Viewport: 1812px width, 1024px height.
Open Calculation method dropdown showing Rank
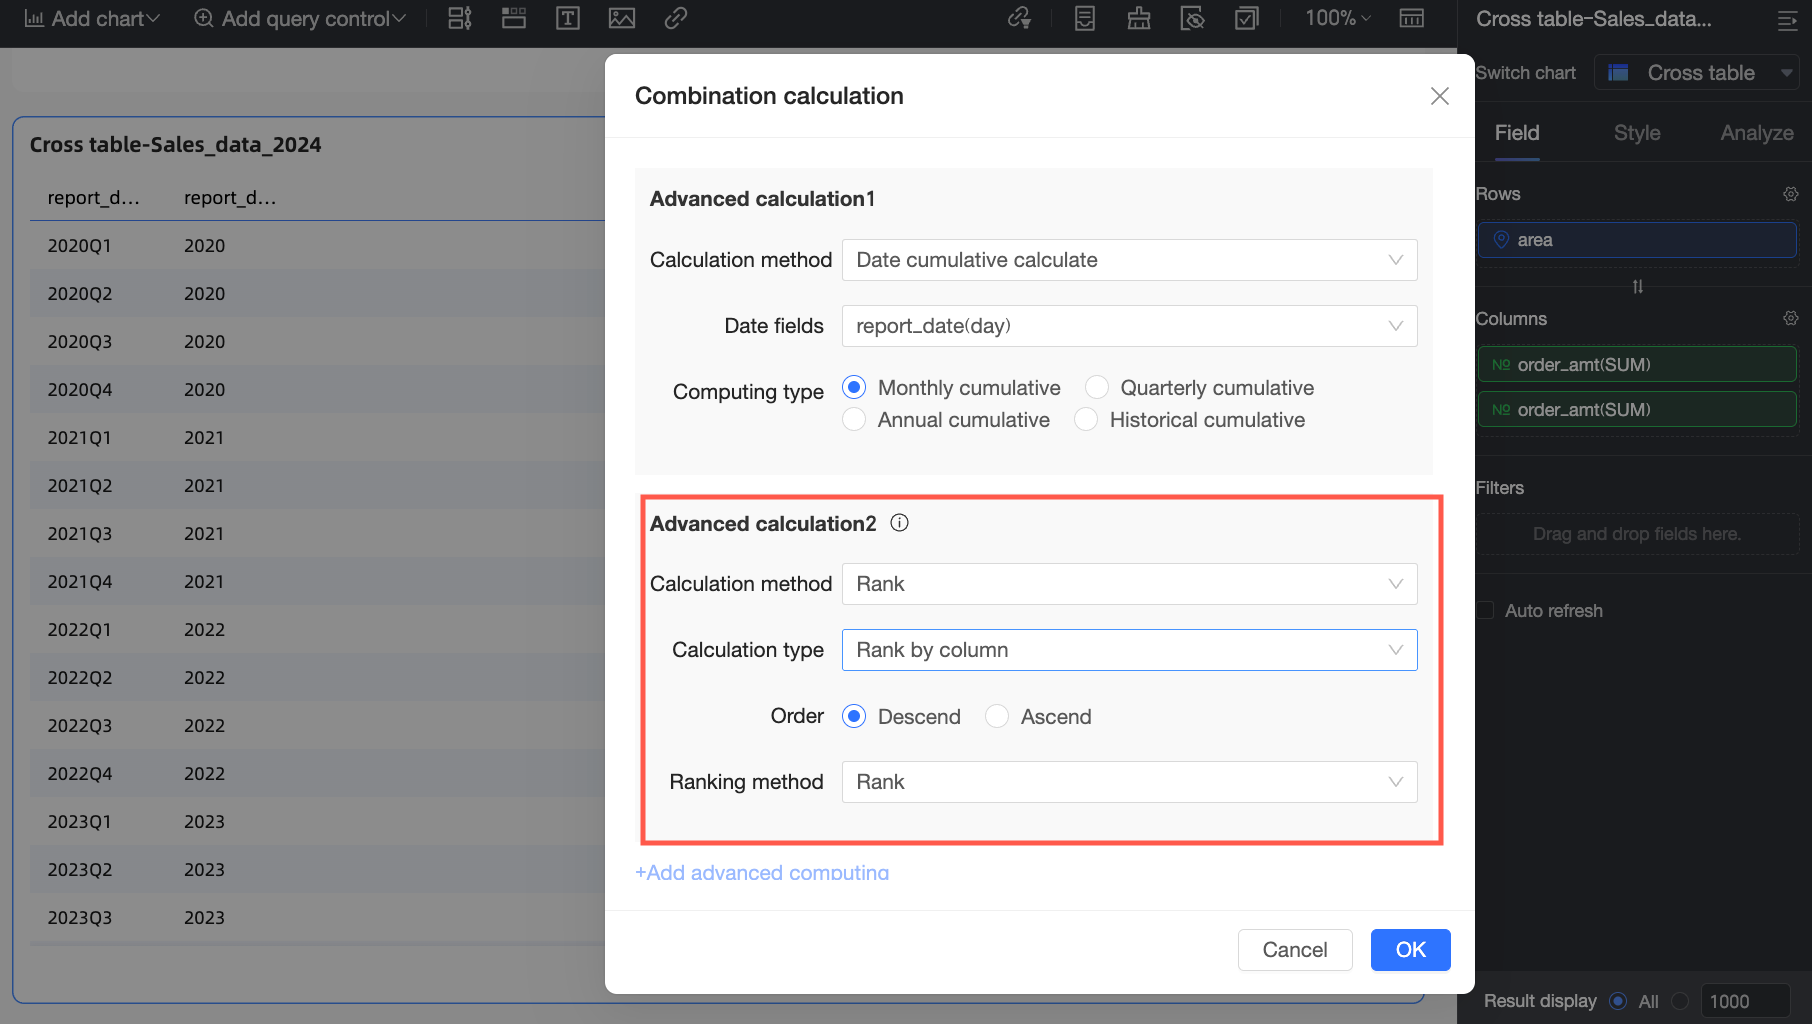tap(1129, 584)
